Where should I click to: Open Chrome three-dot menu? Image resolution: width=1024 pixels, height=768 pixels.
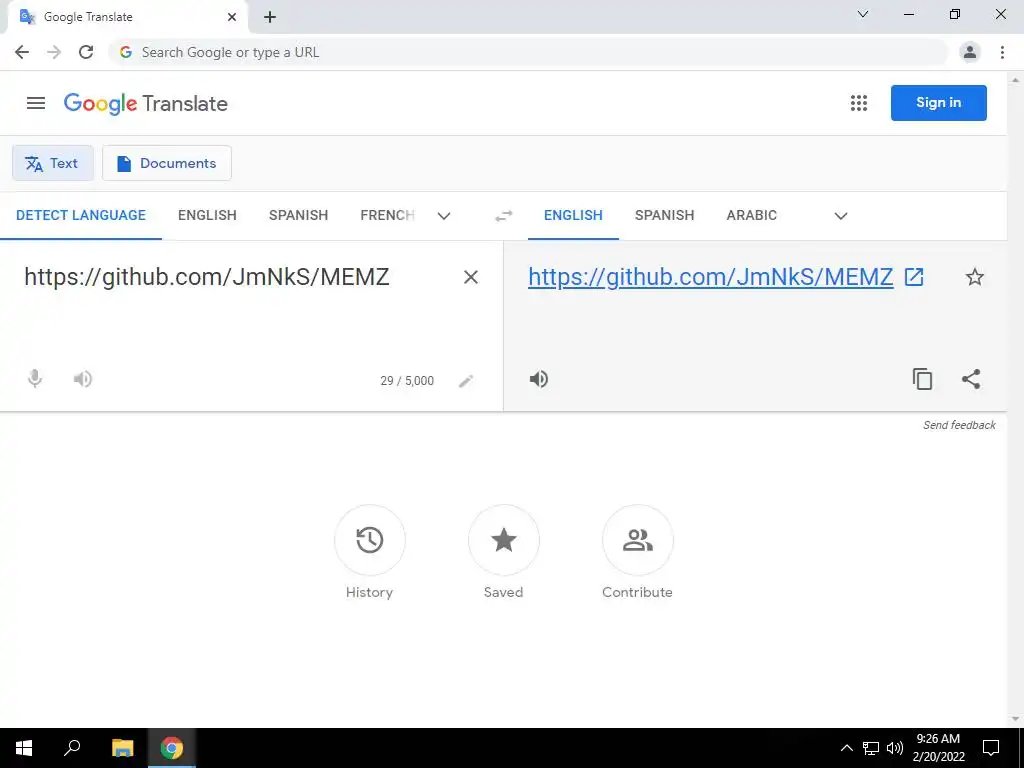click(x=1002, y=52)
